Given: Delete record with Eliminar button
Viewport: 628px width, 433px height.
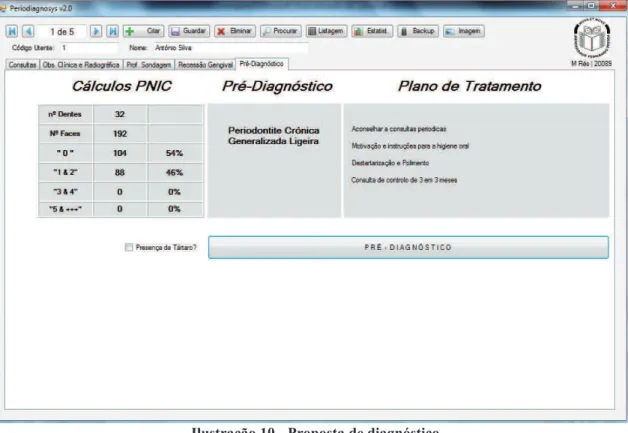Looking at the screenshot, I should (x=235, y=31).
